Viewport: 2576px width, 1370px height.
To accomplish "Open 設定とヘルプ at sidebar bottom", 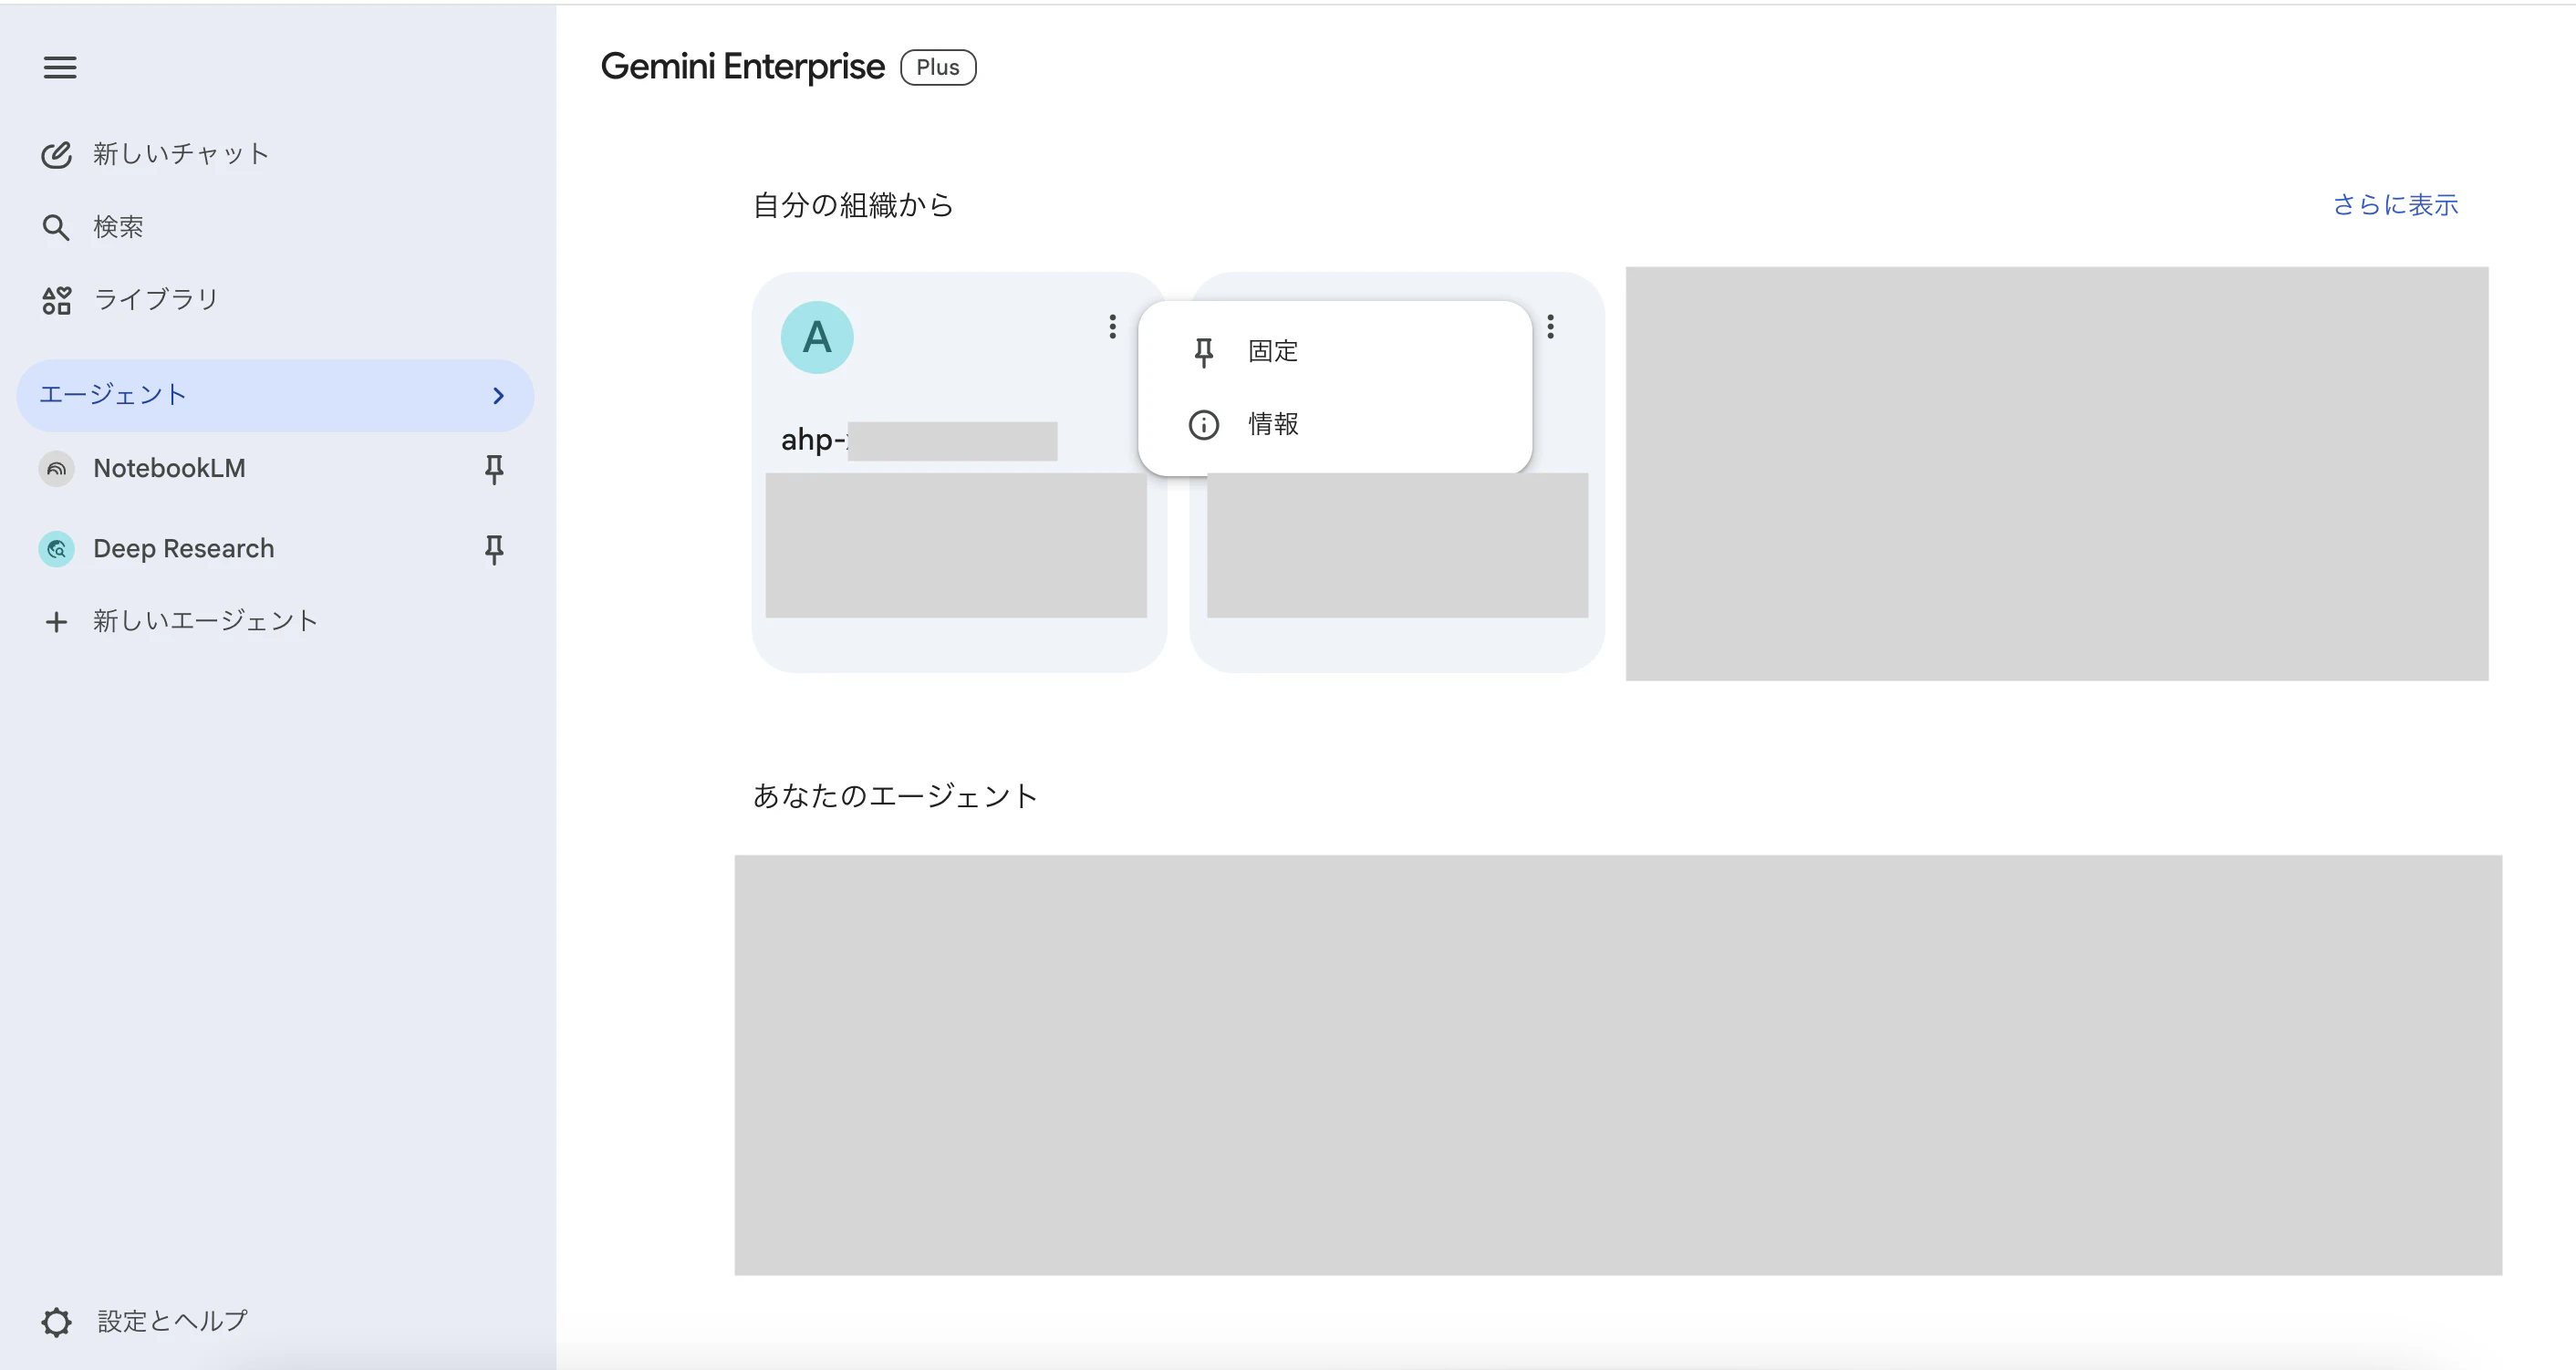I will [x=172, y=1322].
